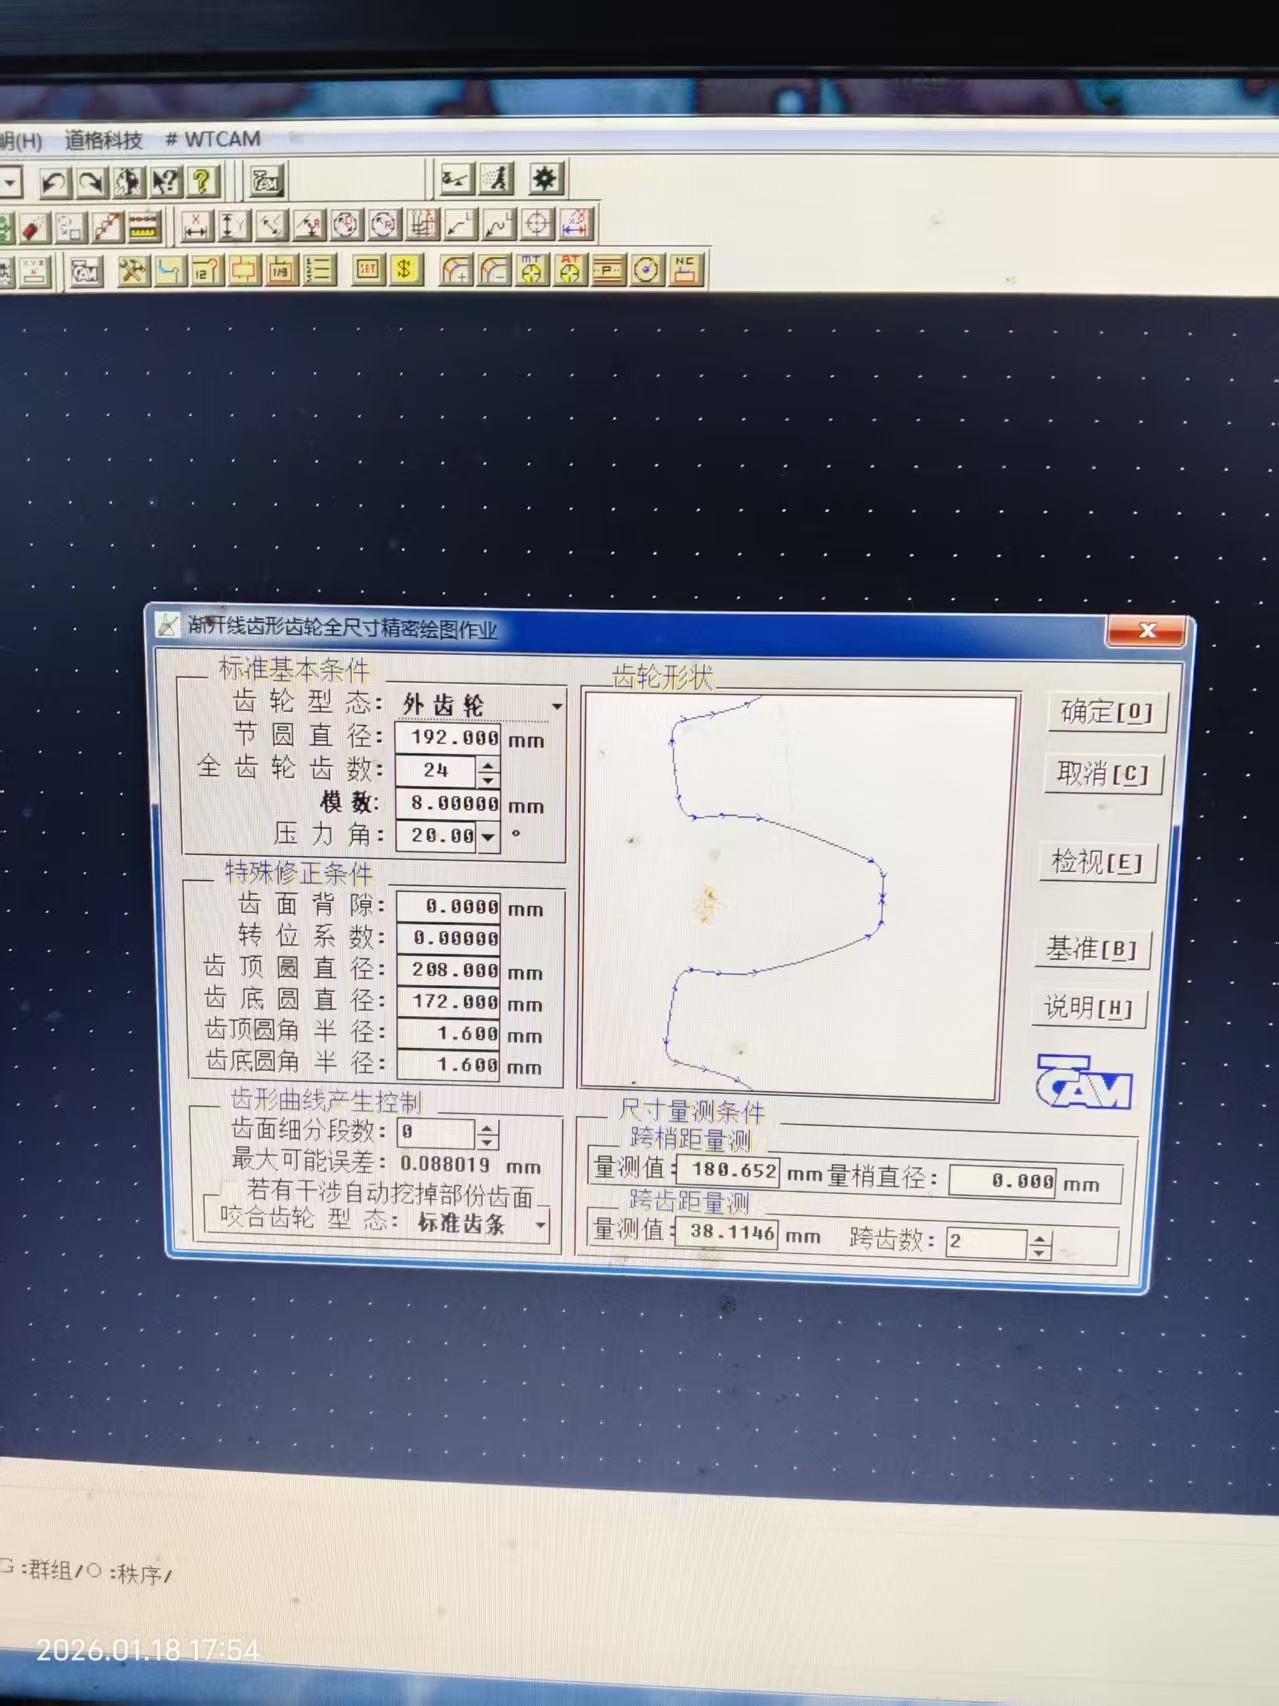The image size is (1279, 1706).
Task: Click the 齿顶圆角半径 field showing 1.600
Action: tap(449, 1033)
